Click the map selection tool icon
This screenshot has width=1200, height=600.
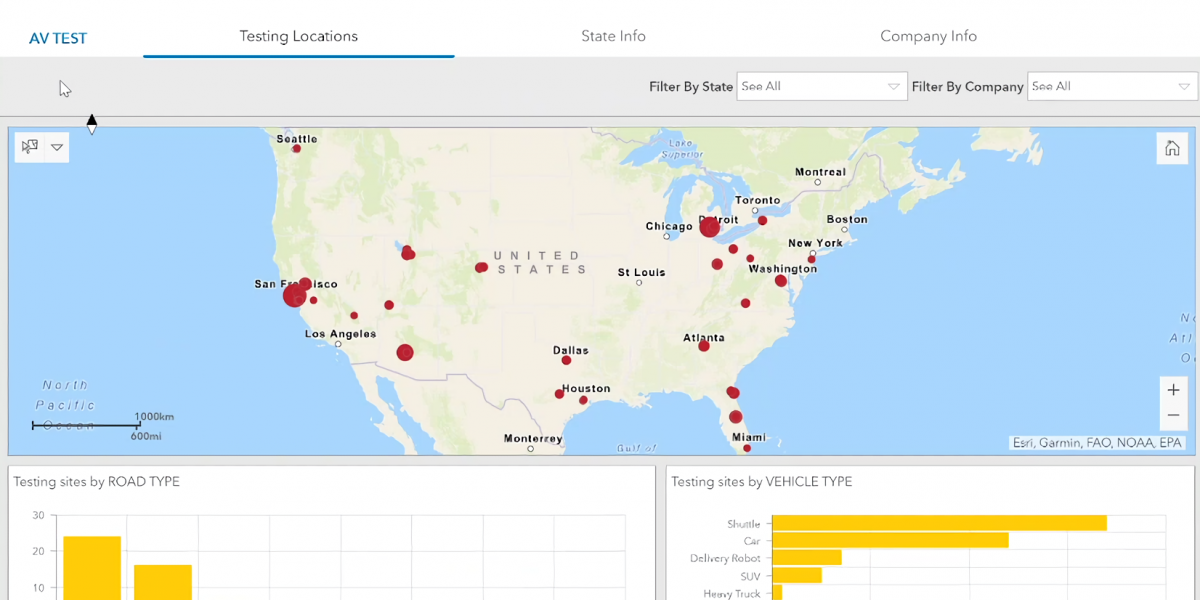(30, 147)
